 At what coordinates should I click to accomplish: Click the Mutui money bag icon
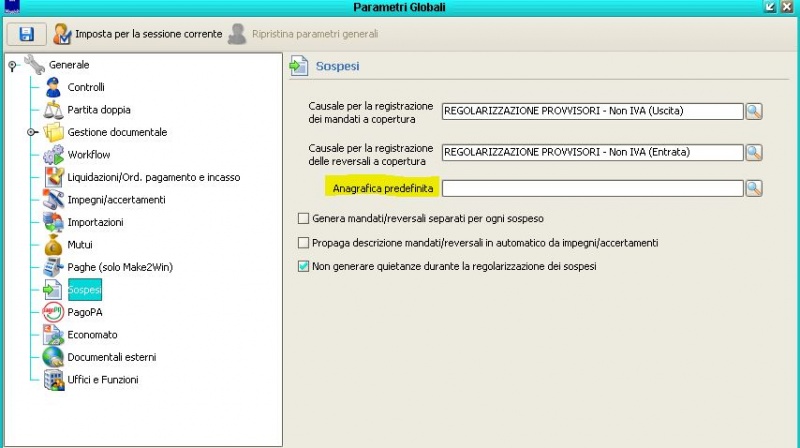53,244
